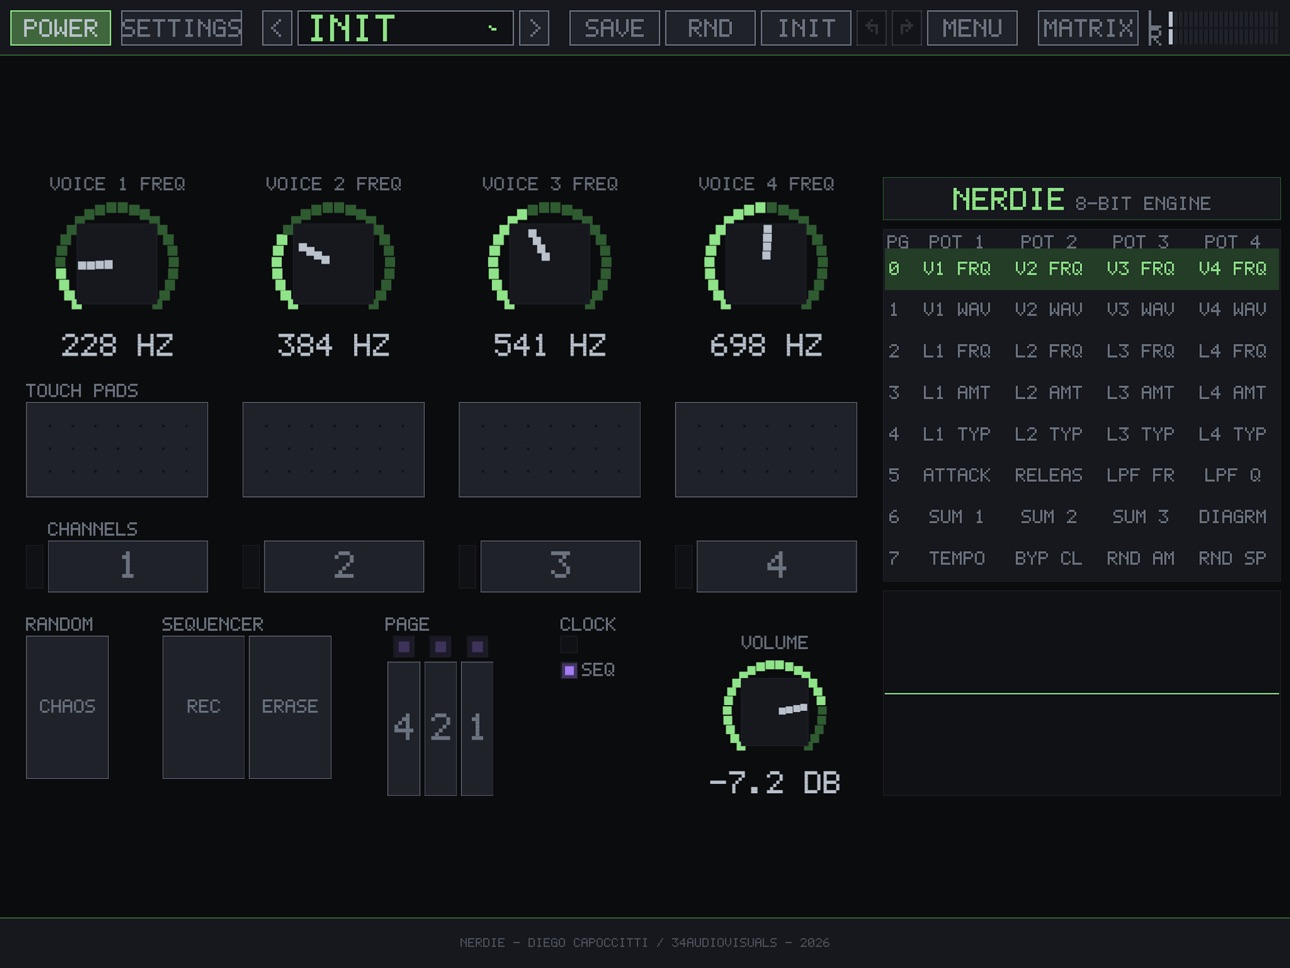Click the -7.2 DB volume value
The height and width of the screenshot is (968, 1290).
(x=774, y=783)
